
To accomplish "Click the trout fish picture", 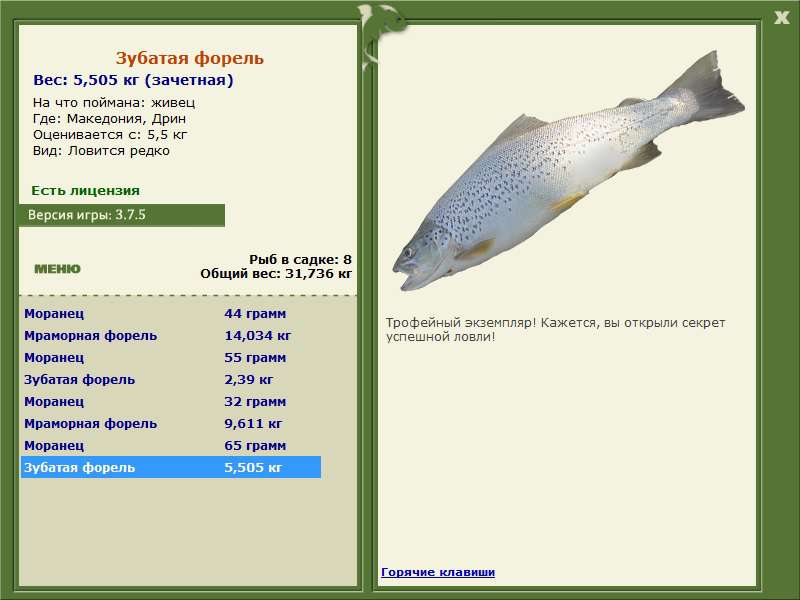I will 568,171.
